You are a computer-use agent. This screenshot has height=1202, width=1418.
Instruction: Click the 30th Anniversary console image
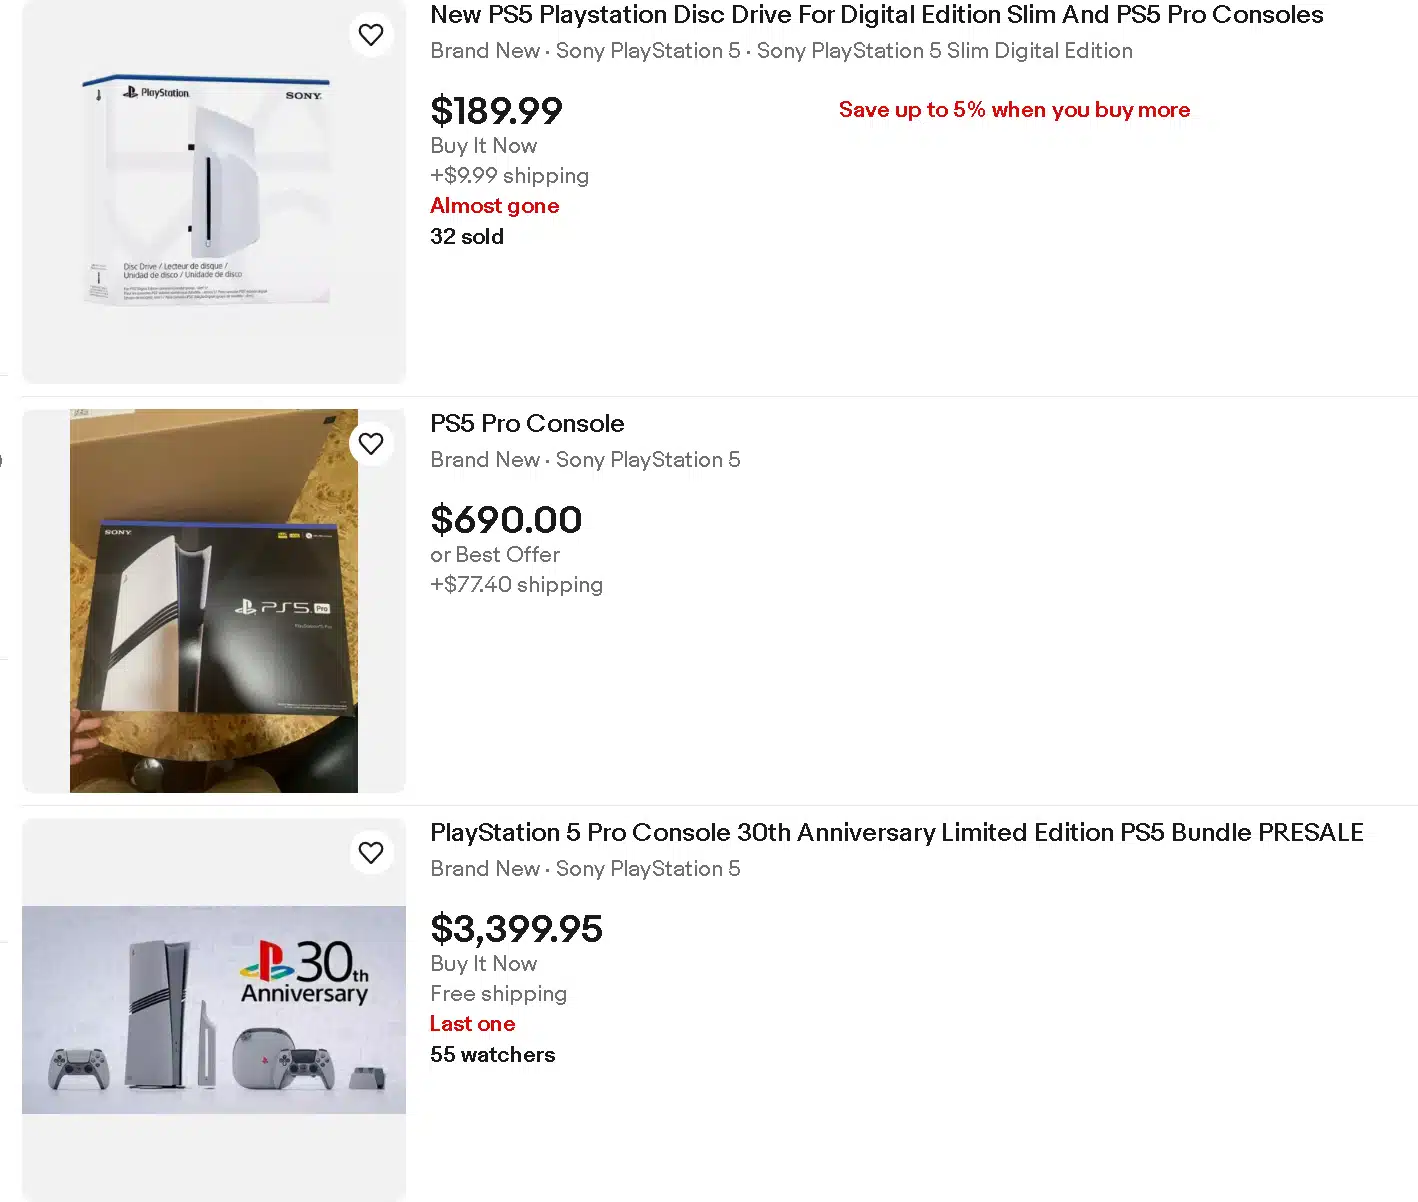(x=213, y=1010)
